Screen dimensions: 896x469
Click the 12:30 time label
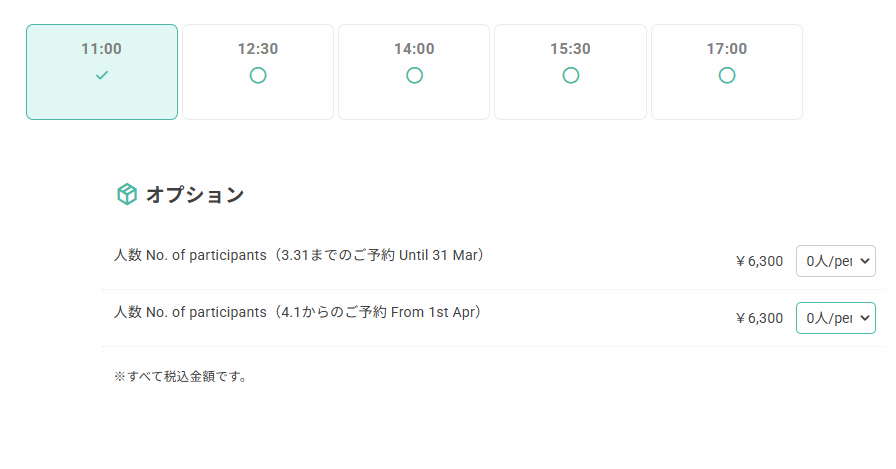click(258, 49)
